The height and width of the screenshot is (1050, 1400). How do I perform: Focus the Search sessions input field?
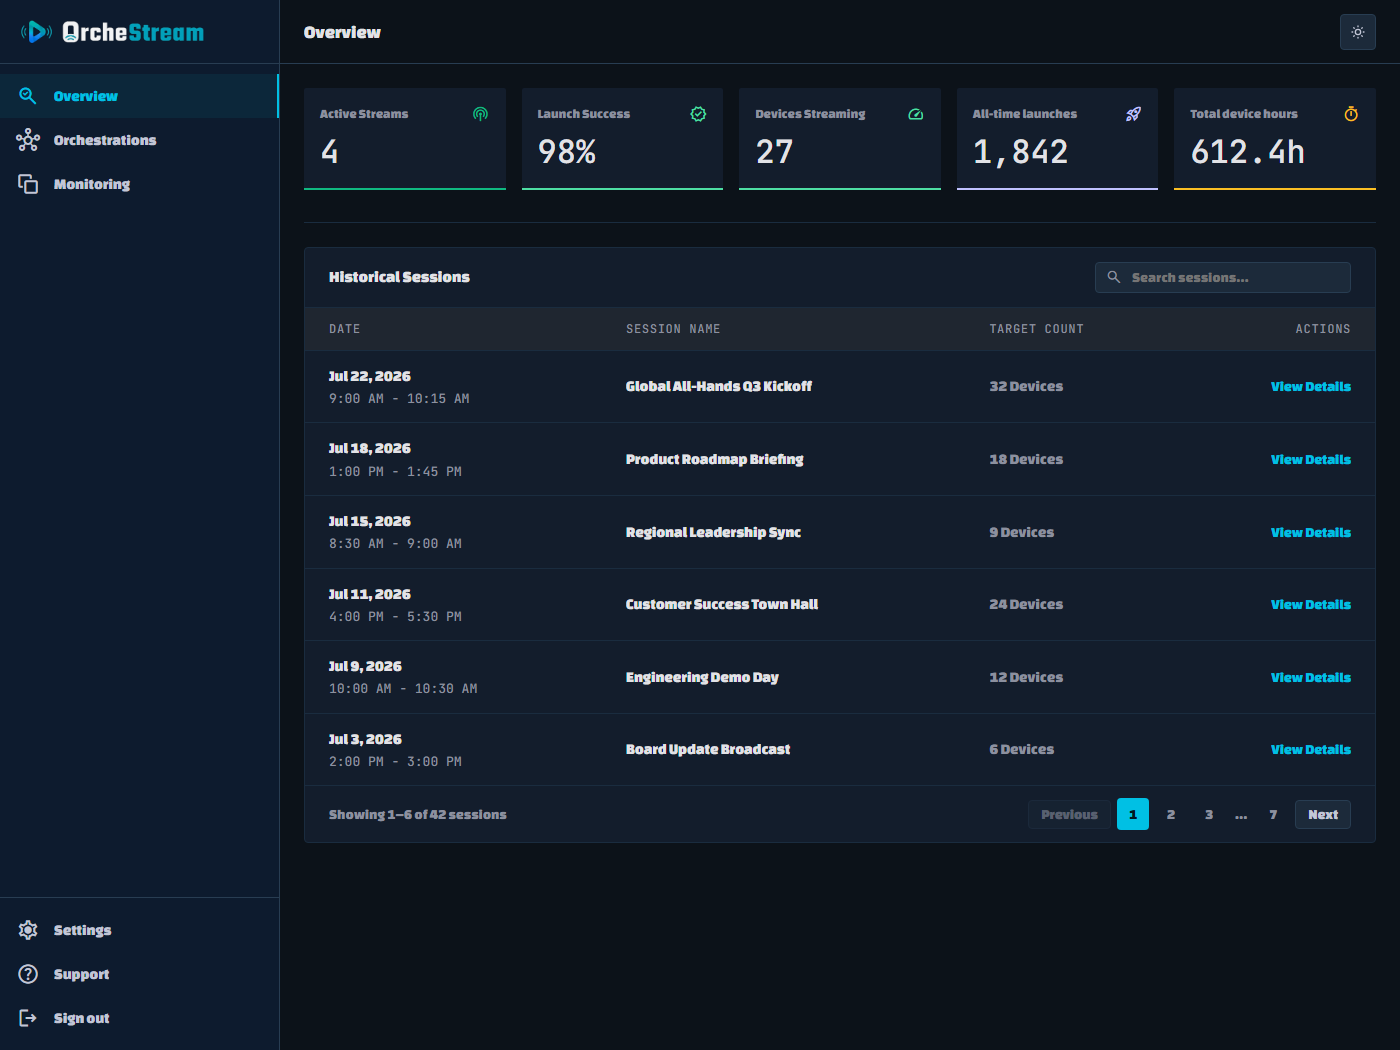tap(1223, 277)
